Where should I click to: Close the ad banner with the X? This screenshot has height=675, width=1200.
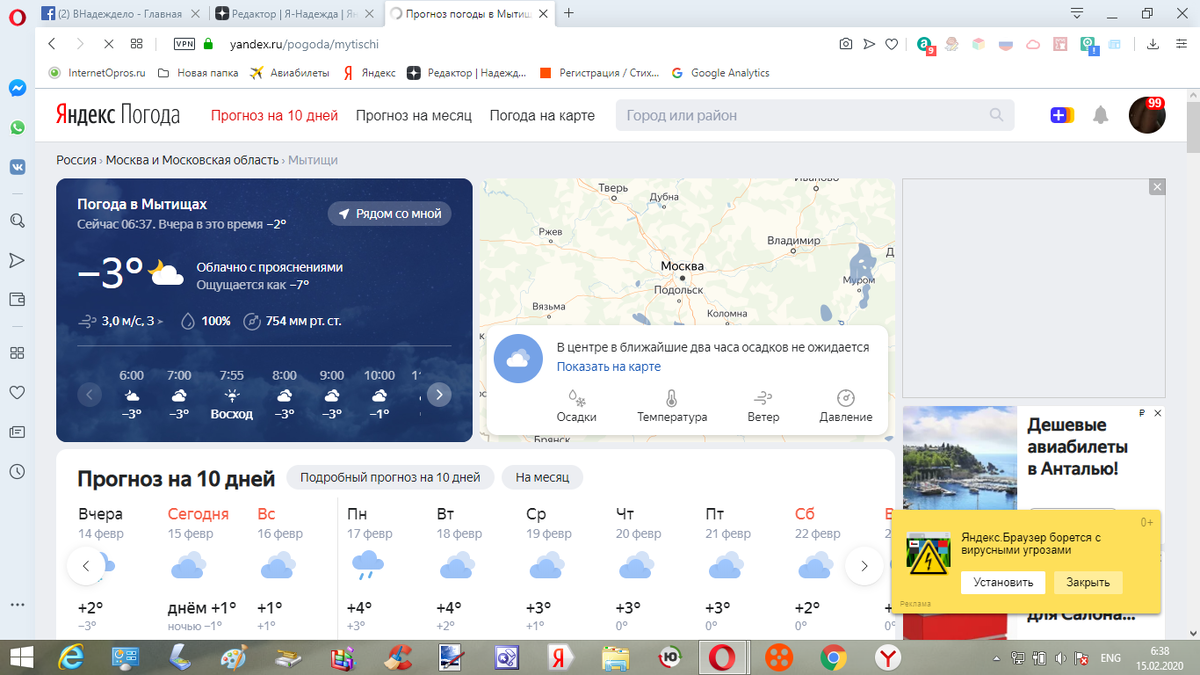click(x=1157, y=187)
